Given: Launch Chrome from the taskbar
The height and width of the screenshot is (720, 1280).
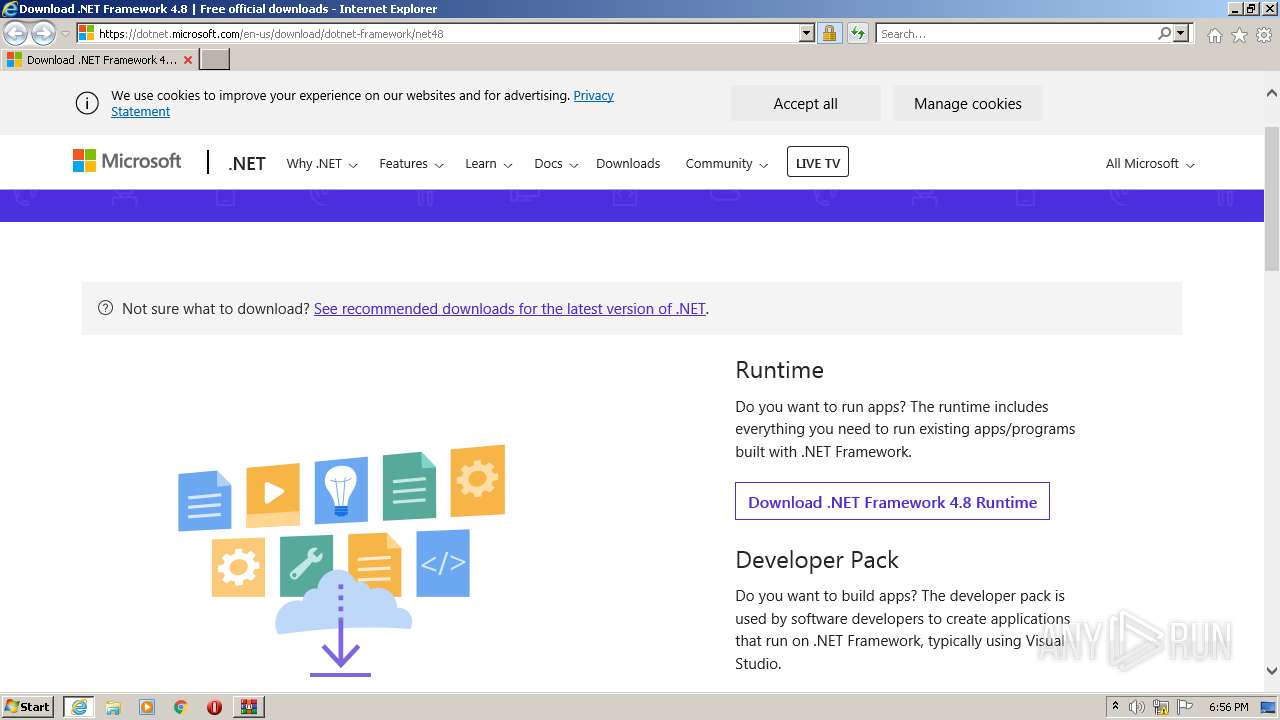Looking at the screenshot, I should (181, 707).
